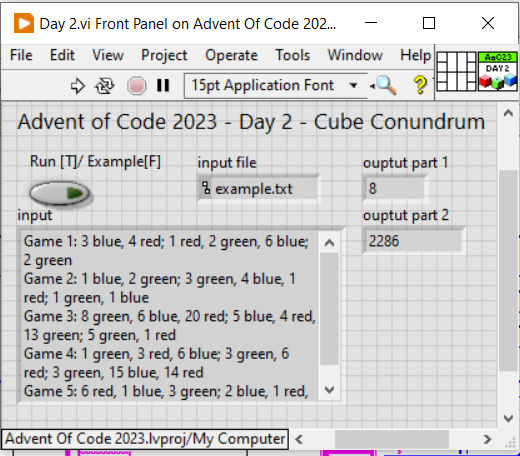Screen dimensions: 520x456
Task: Click the 'Advent of Code 2023 - Day 2' title text
Action: pos(155,122)
